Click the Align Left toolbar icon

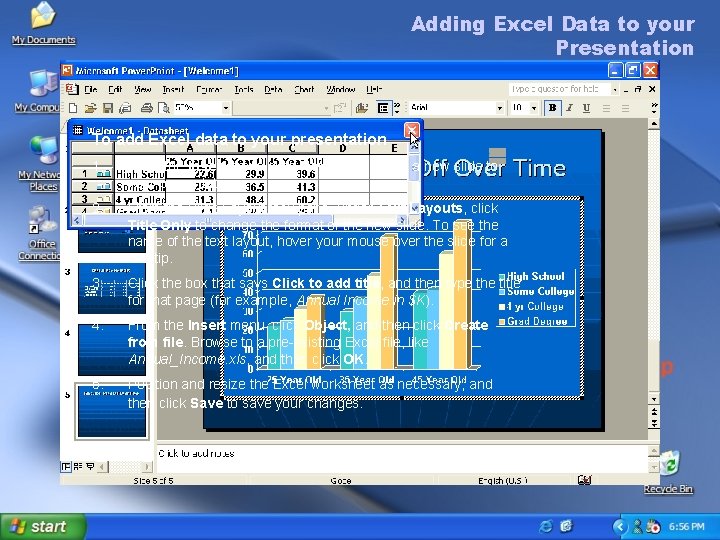pyautogui.click(x=607, y=108)
